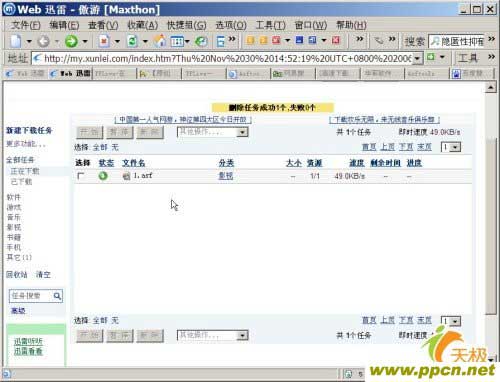
Task: Open the address bar URL dropdown arrow
Action: click(417, 59)
